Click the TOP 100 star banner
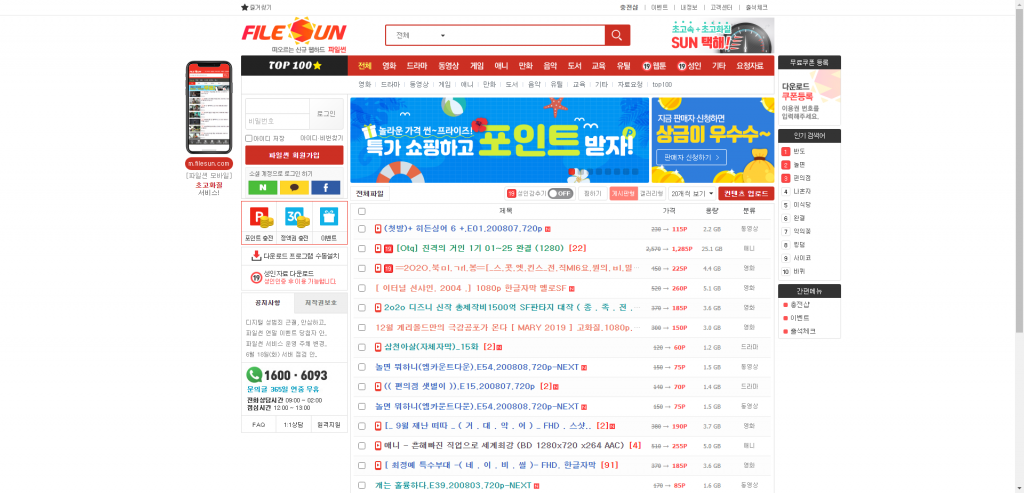1024x493 pixels. 295,65
